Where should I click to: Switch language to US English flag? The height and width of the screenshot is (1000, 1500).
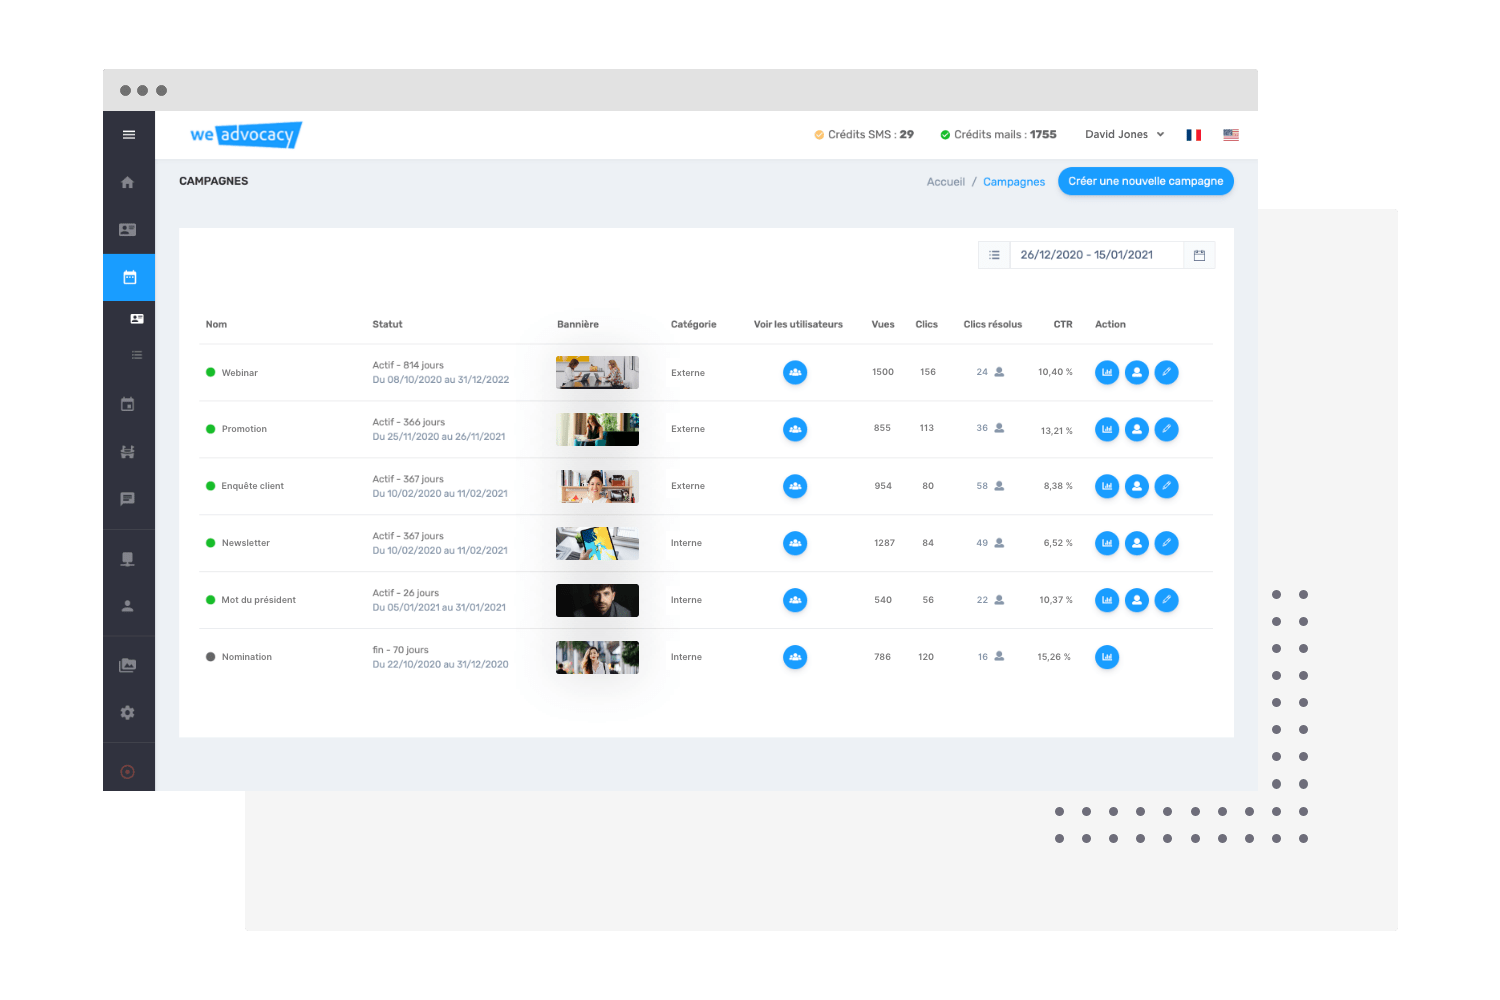(x=1231, y=135)
